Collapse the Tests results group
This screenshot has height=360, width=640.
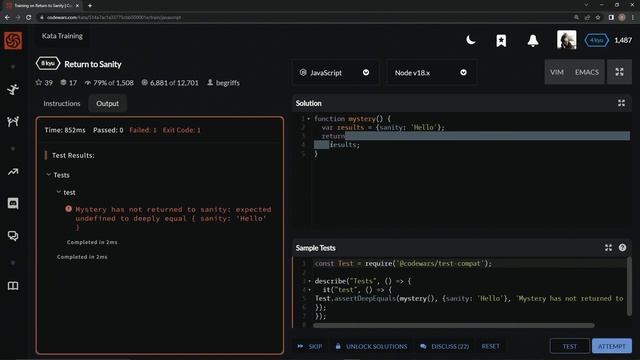point(49,175)
